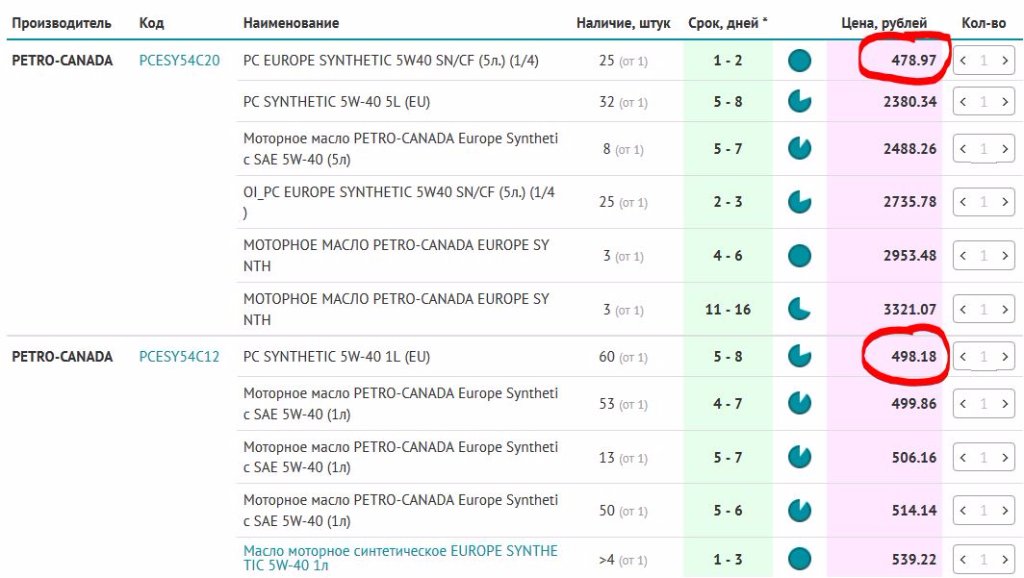The height and width of the screenshot is (578, 1024).
Task: Increase quantity for the 506.16 price row
Action: pyautogui.click(x=1005, y=457)
